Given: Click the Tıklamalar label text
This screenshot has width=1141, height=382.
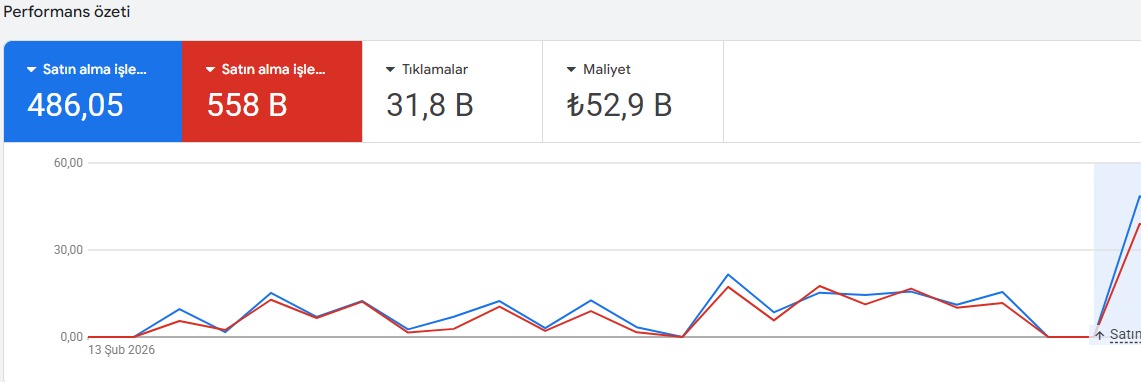Looking at the screenshot, I should pos(435,70).
